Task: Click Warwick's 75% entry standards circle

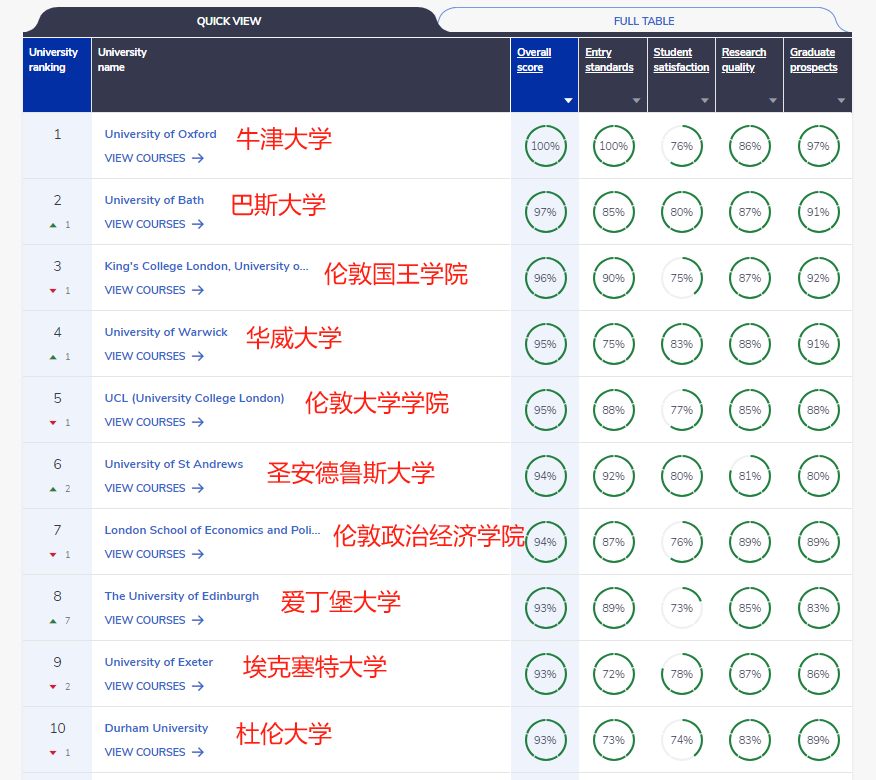Action: tap(613, 344)
